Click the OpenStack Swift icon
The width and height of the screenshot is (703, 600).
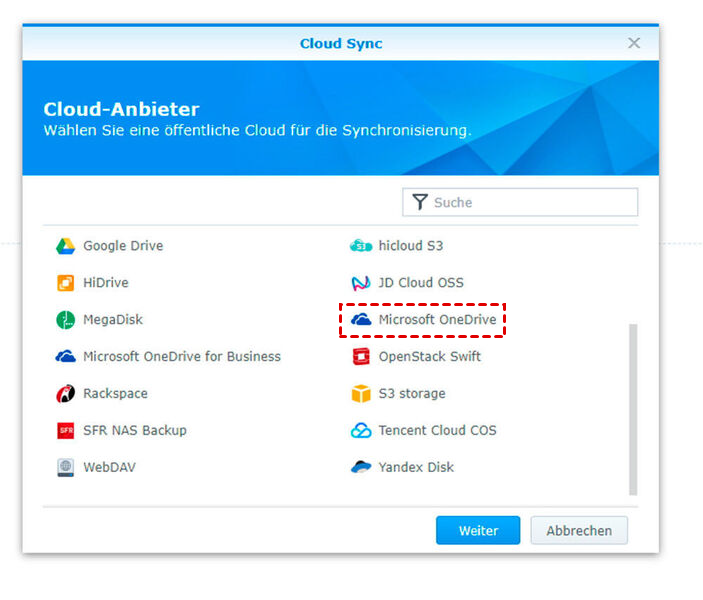click(x=360, y=357)
